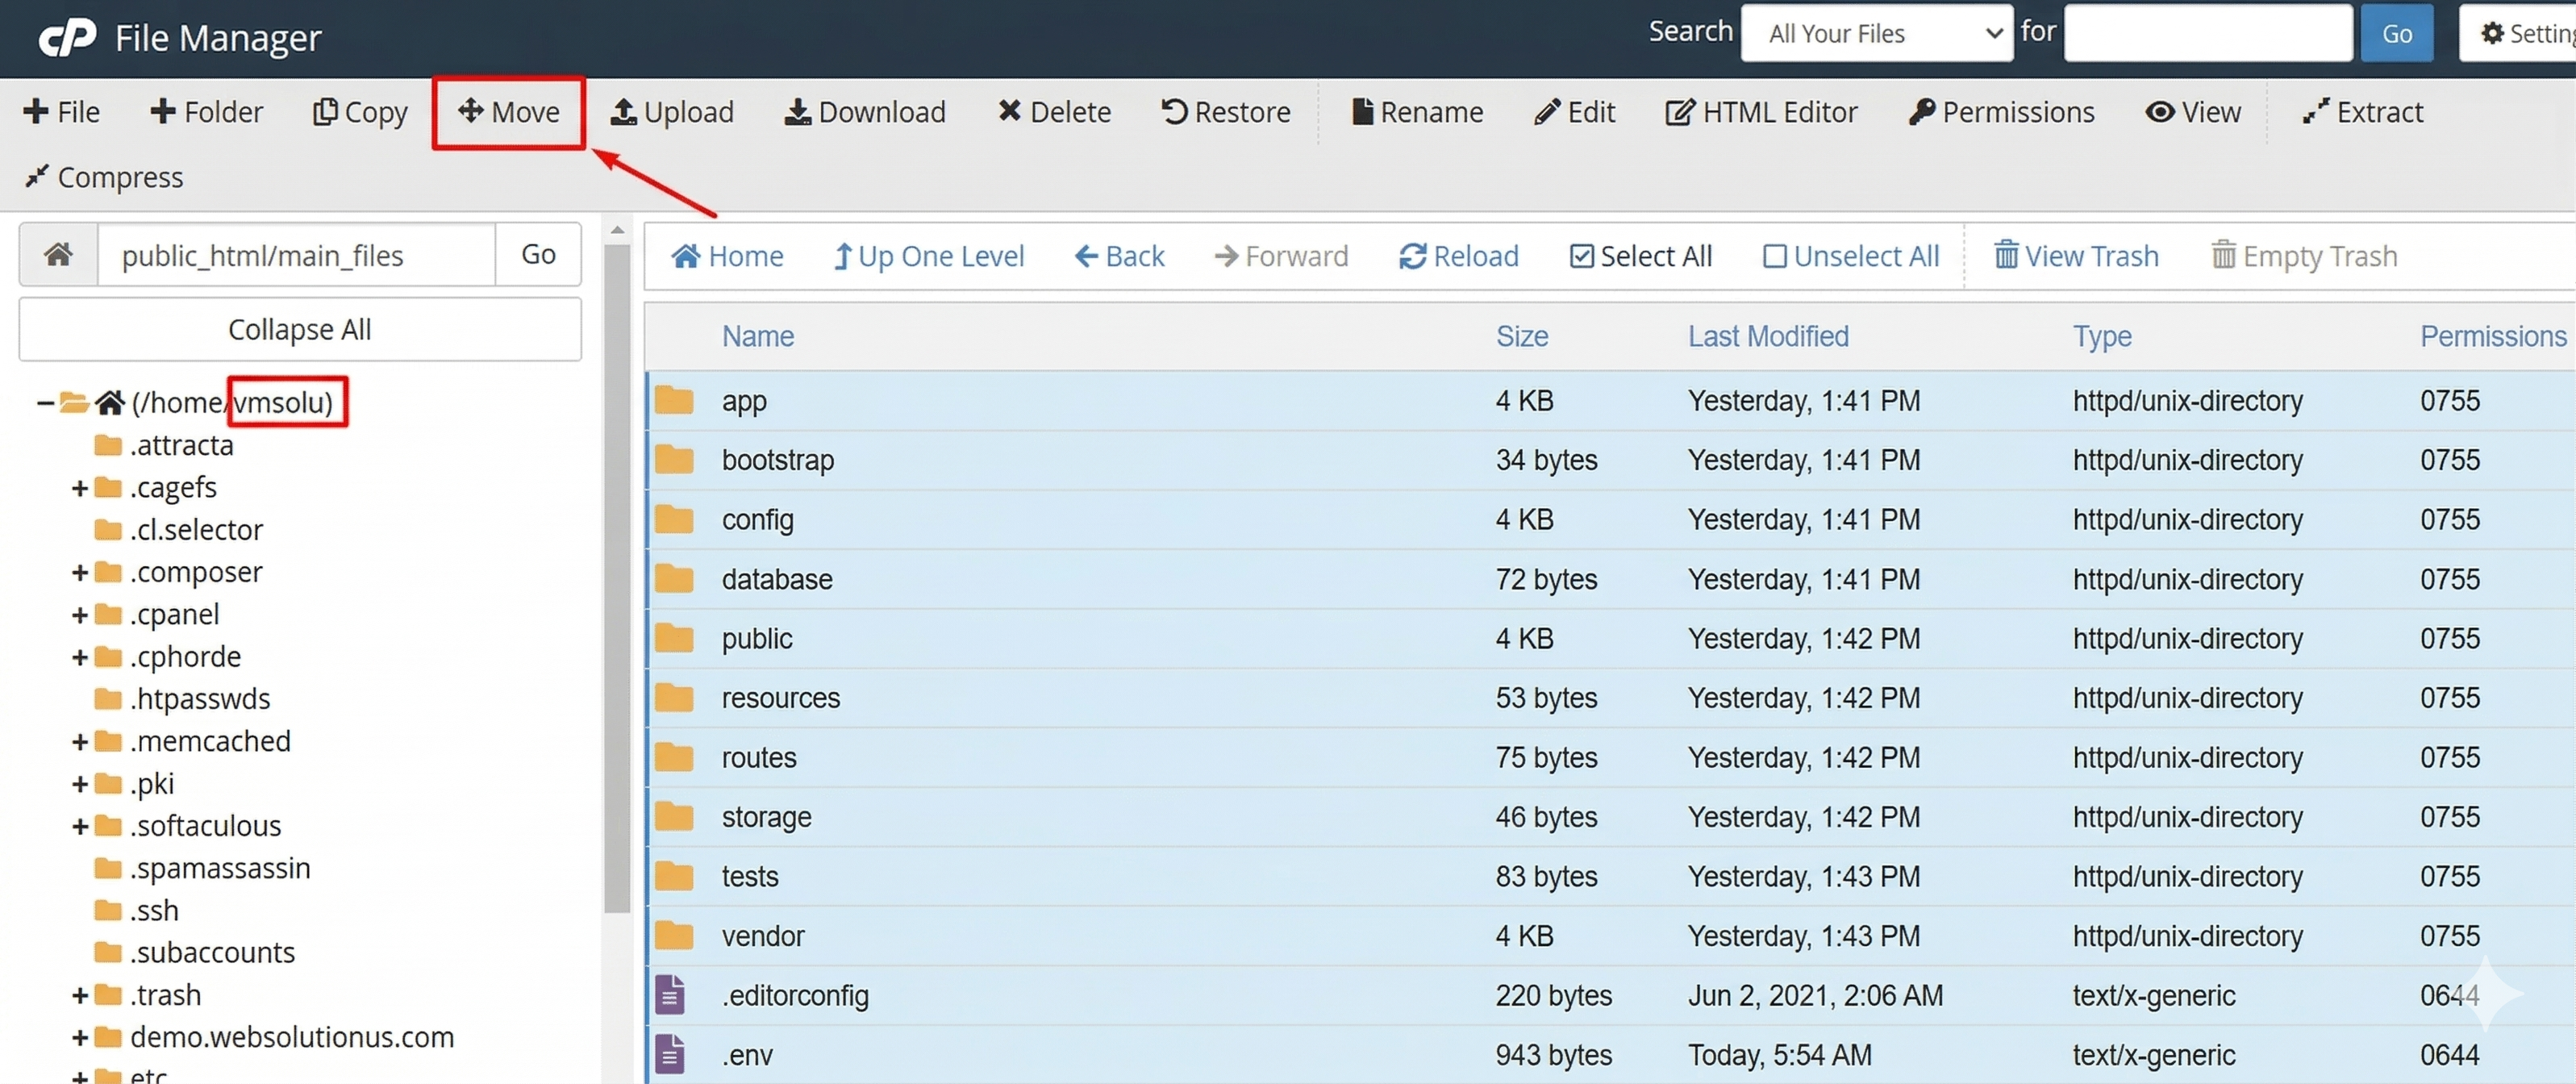This screenshot has width=2576, height=1084.
Task: Click the blue search Go button
Action: point(2396,33)
